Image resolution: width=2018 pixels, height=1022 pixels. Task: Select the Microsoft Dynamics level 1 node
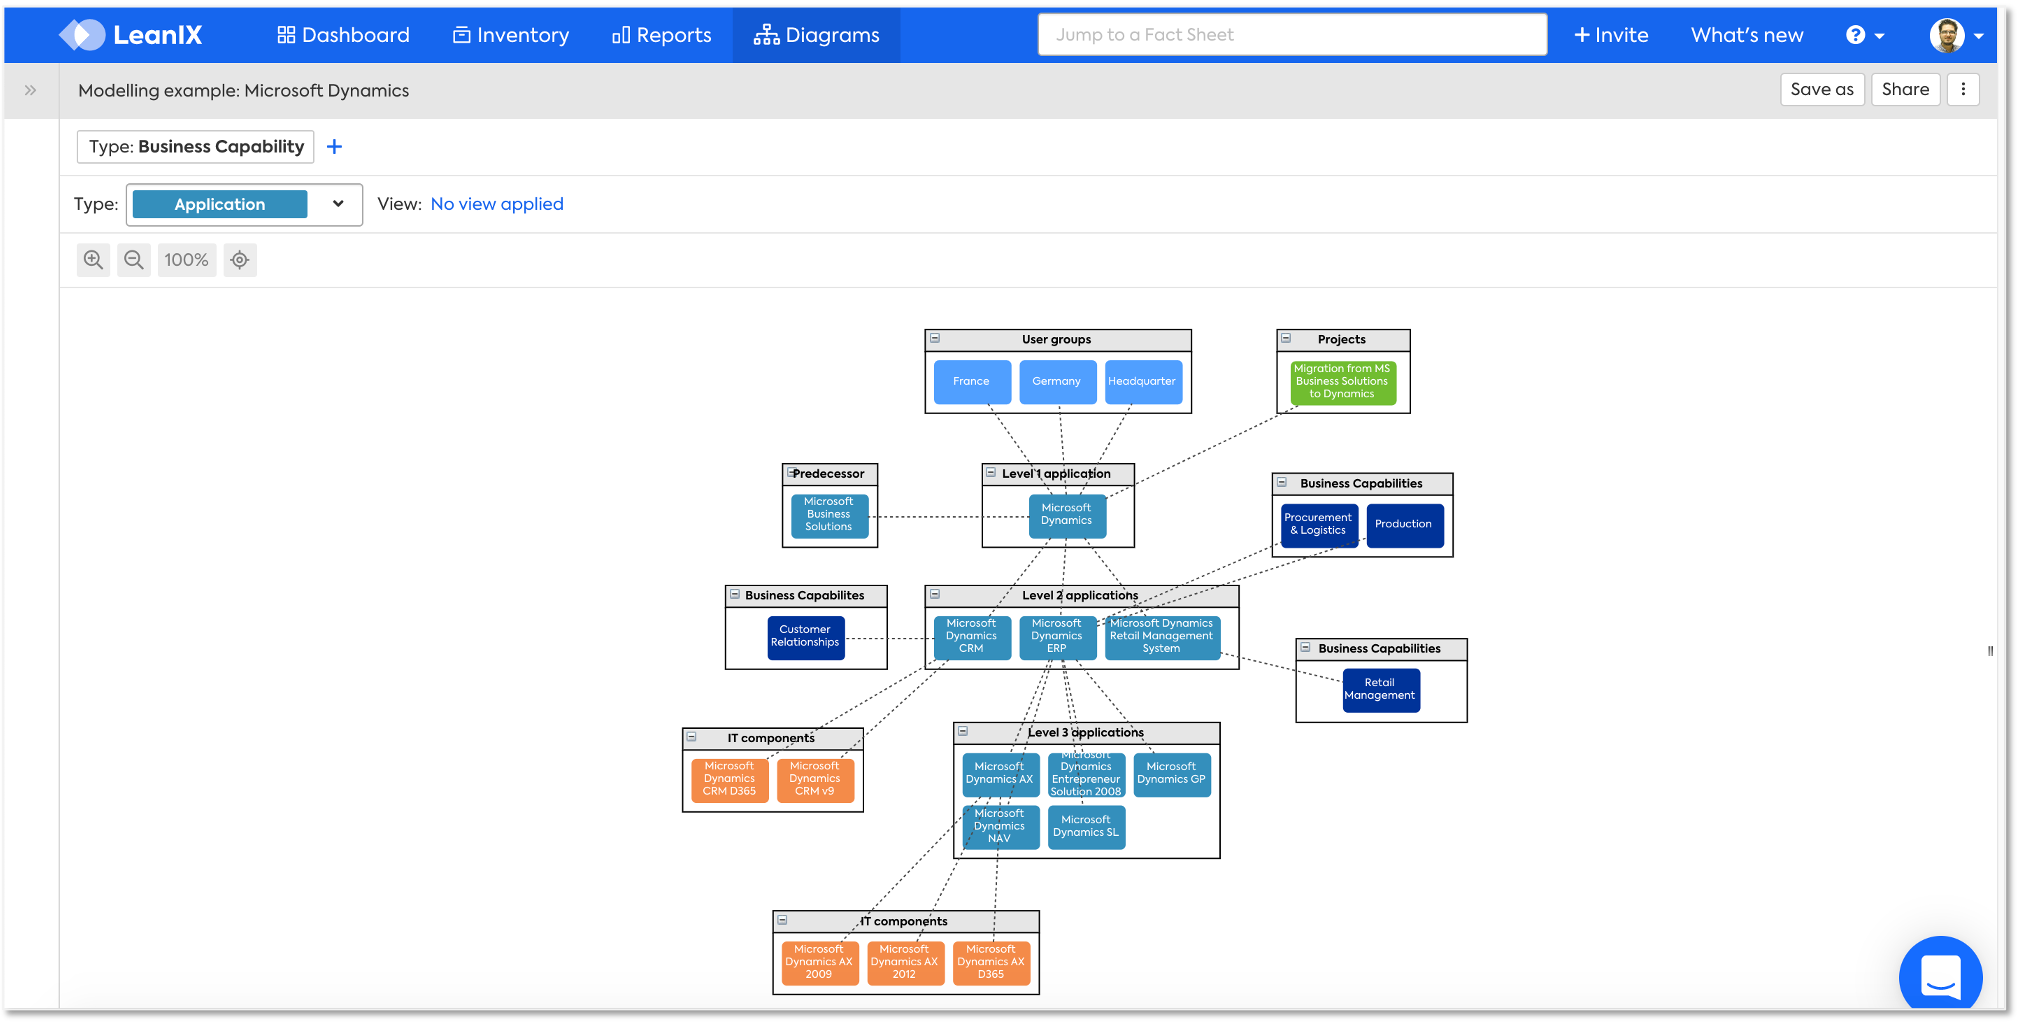click(x=1067, y=515)
